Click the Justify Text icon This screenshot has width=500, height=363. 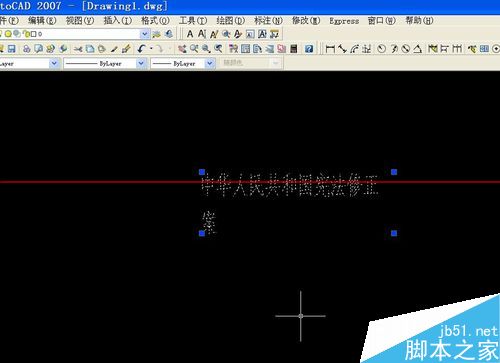[262, 34]
